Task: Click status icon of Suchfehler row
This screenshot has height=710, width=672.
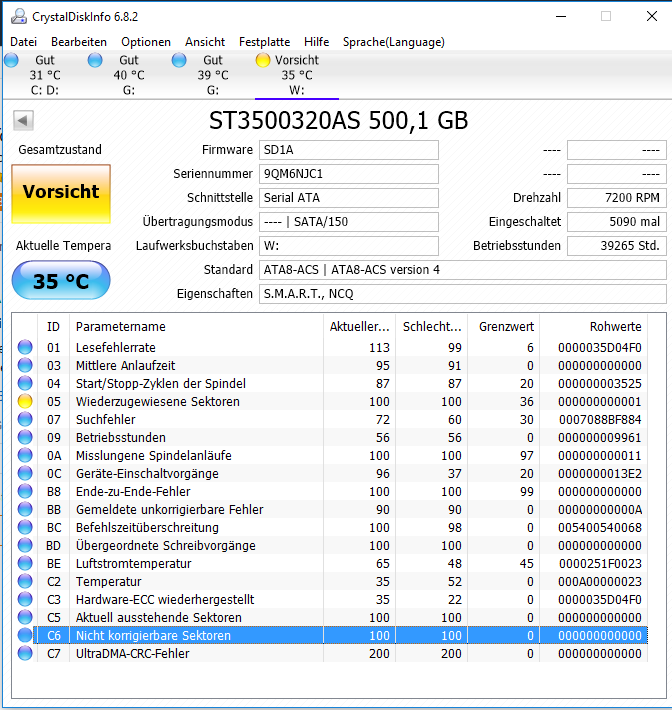Action: (25, 419)
